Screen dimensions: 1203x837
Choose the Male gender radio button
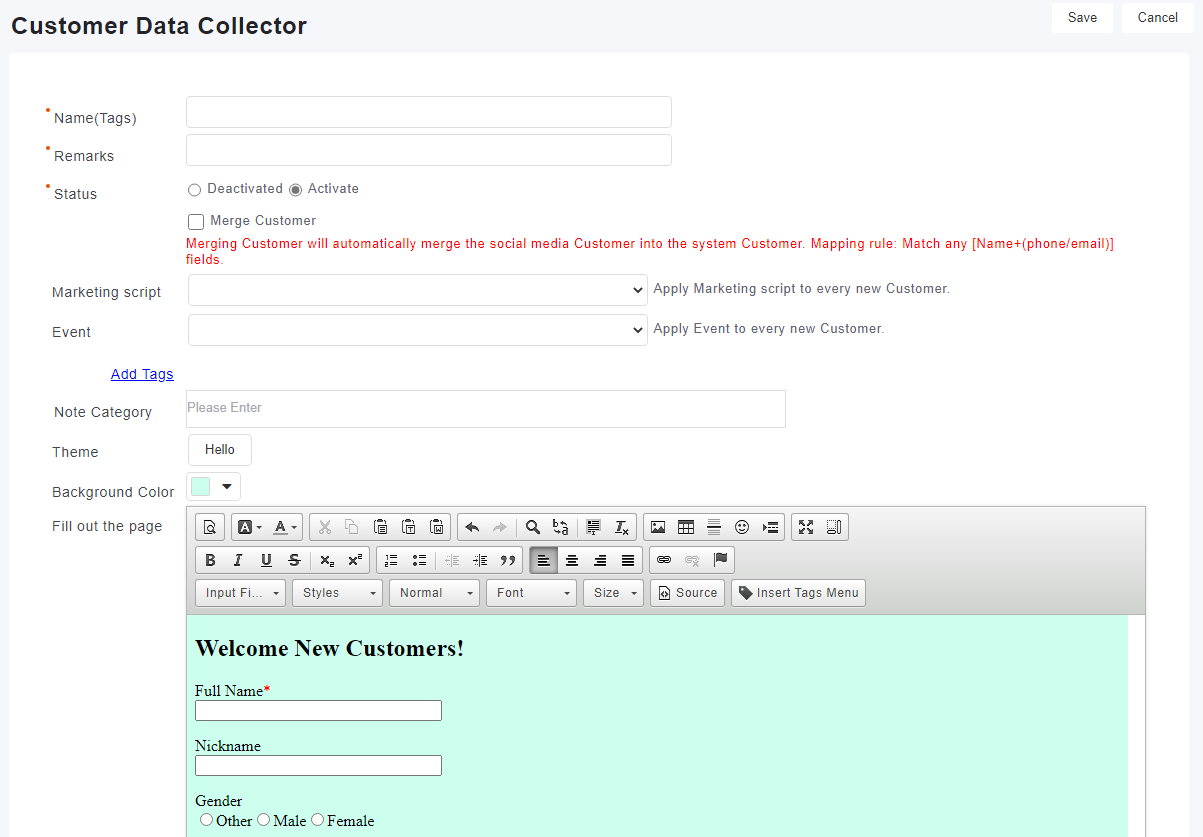click(264, 820)
